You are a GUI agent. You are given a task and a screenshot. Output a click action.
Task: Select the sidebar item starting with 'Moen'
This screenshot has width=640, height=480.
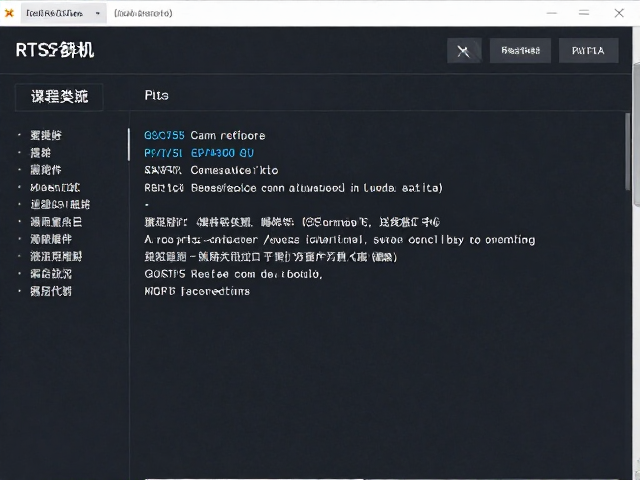[55, 187]
